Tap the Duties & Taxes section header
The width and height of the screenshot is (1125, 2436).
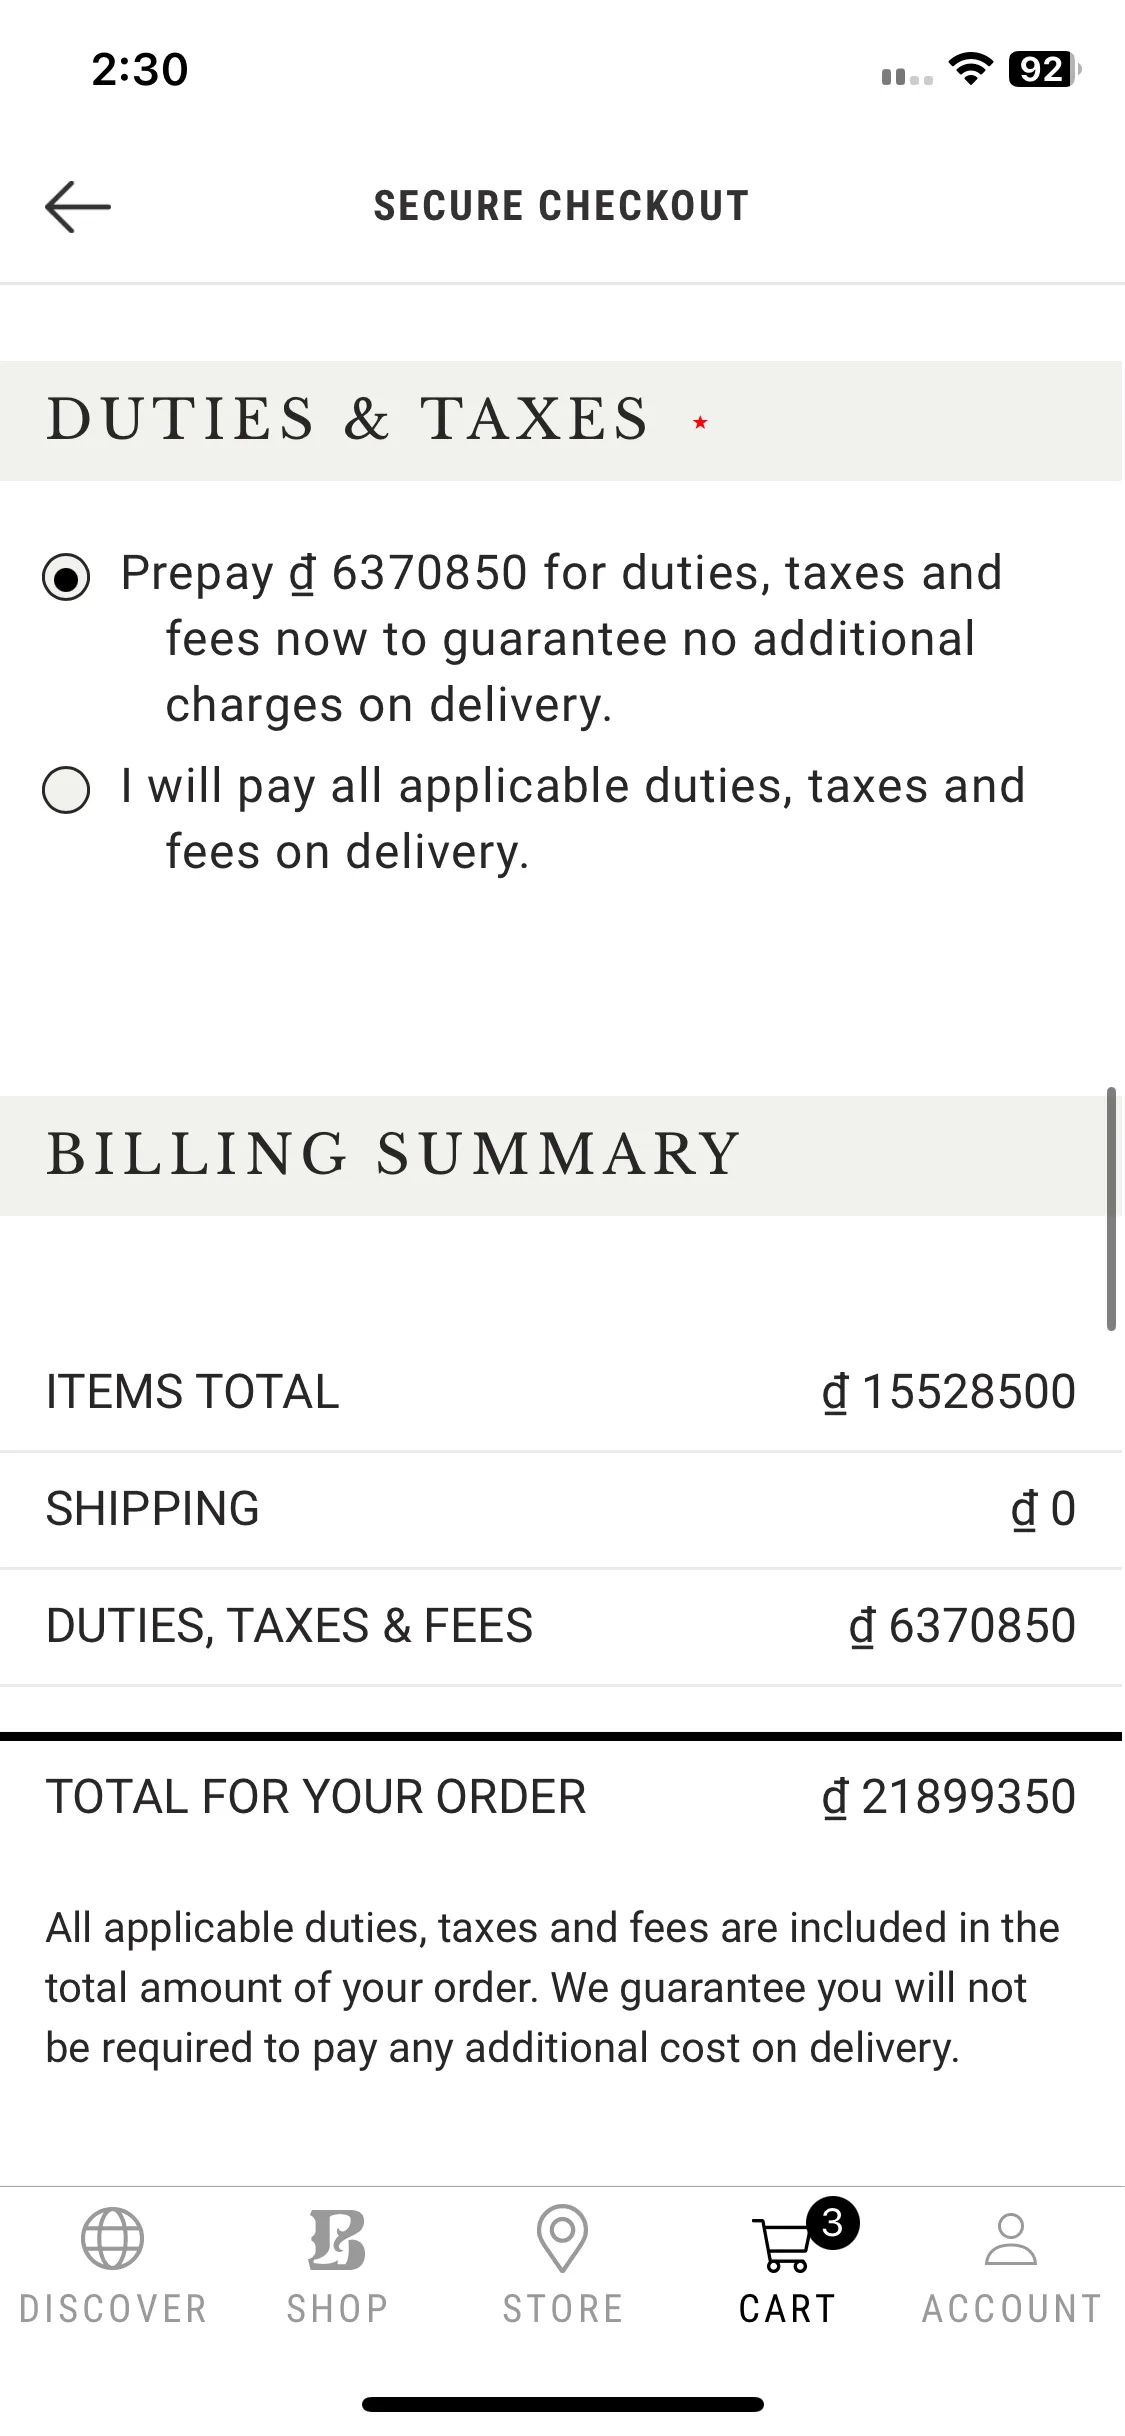tap(561, 421)
